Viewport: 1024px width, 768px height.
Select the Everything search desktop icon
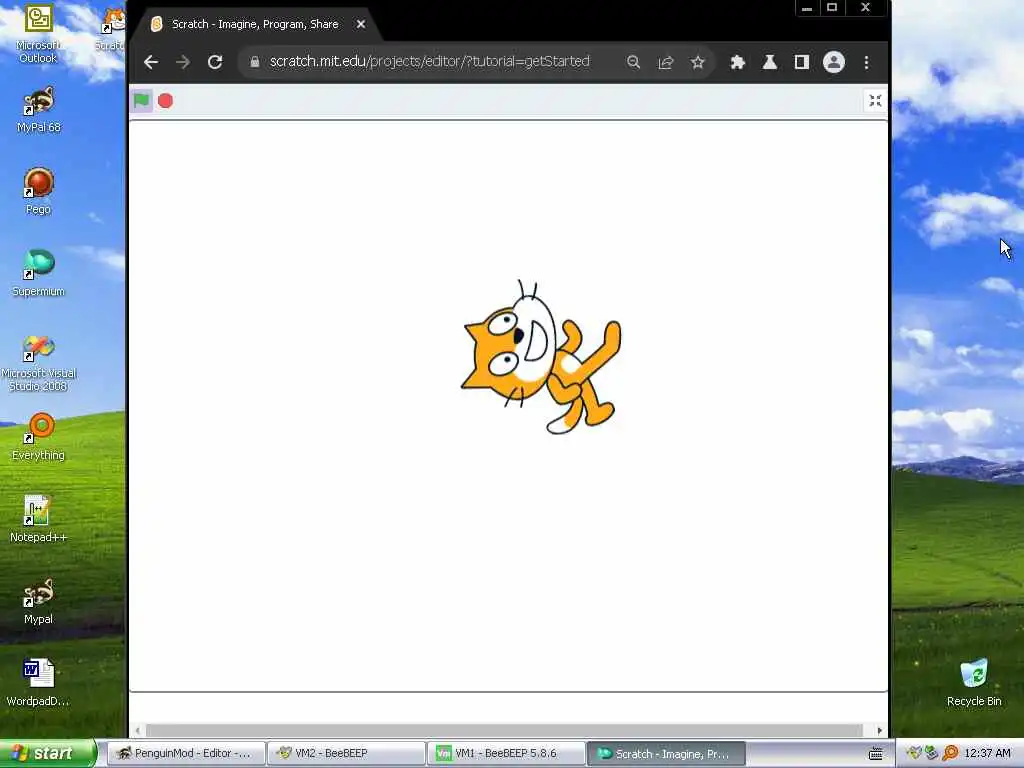click(x=39, y=437)
